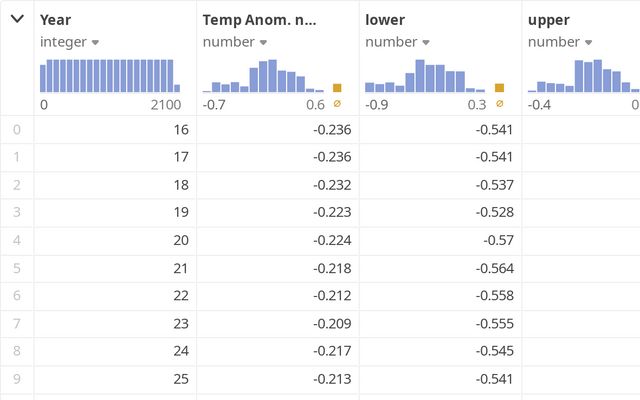The image size is (640, 400).
Task: Click the null-values icon under lower histogram
Action: click(500, 104)
